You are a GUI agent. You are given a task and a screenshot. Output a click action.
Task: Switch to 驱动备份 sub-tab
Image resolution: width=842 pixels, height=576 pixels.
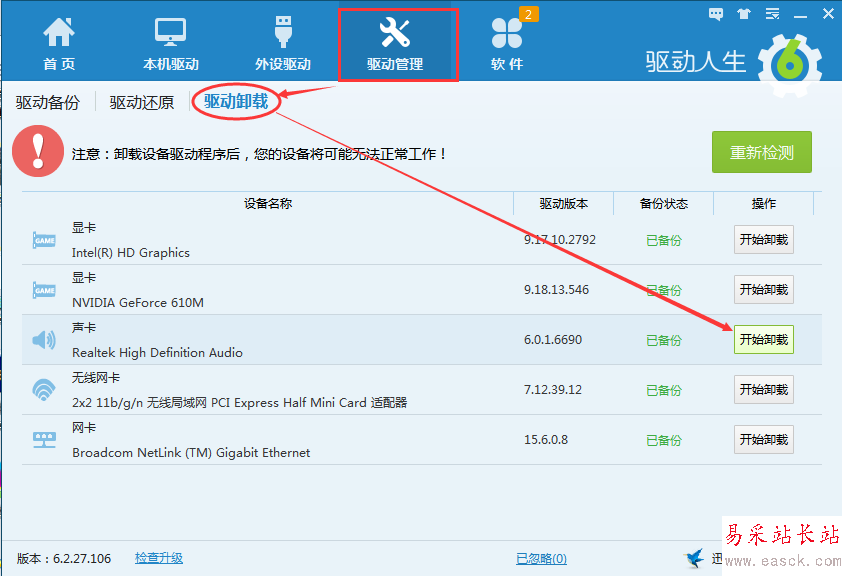click(x=48, y=102)
